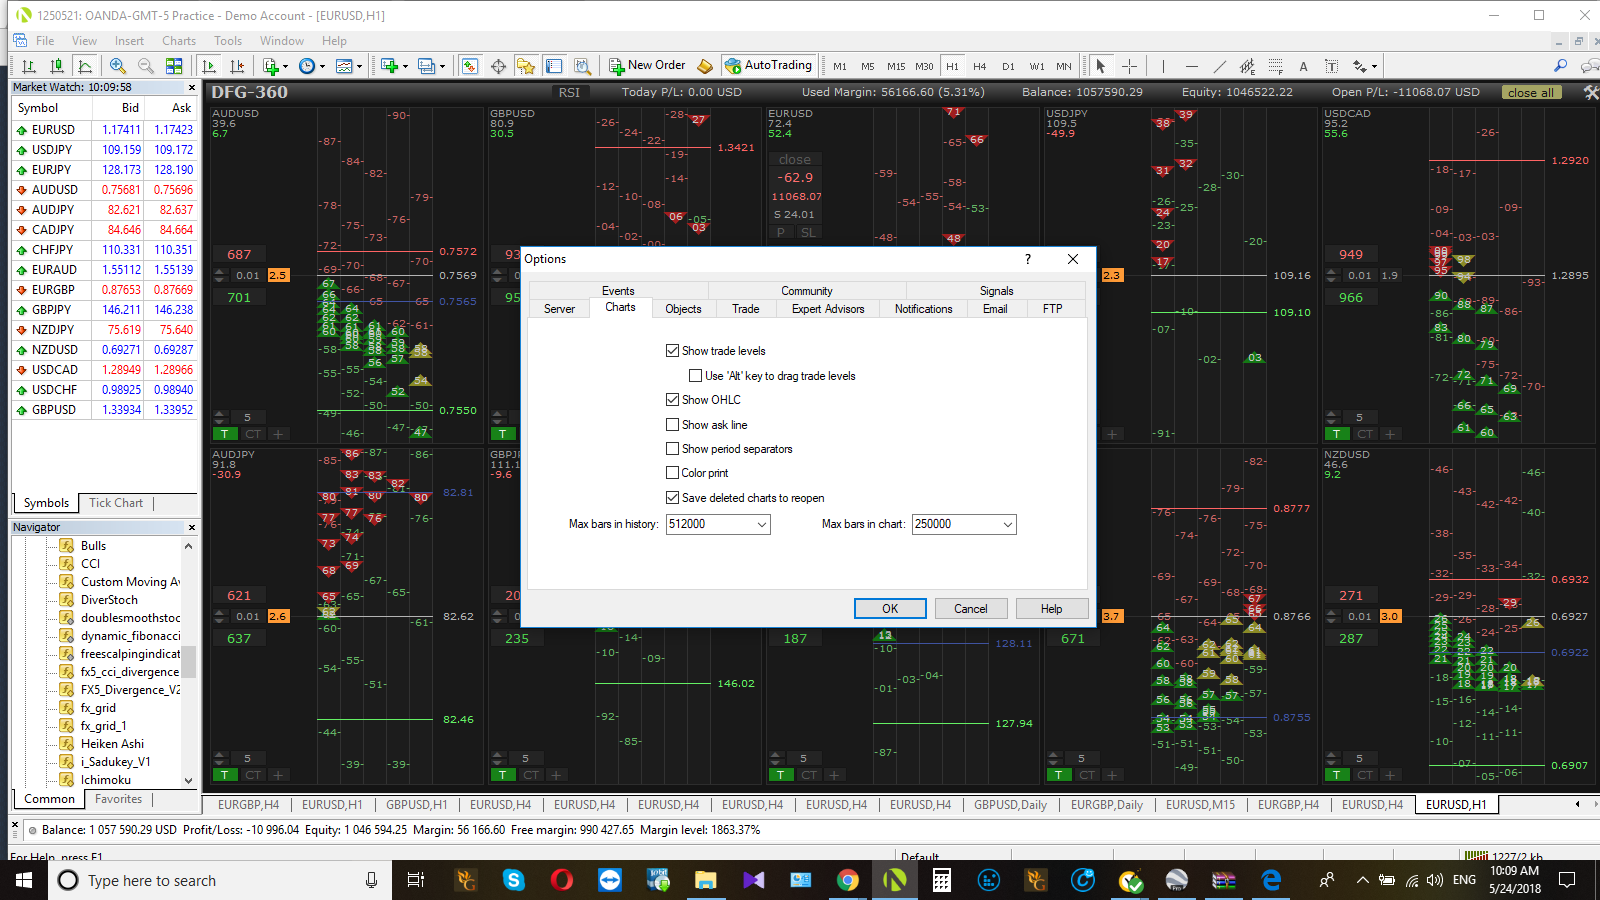The height and width of the screenshot is (900, 1600).
Task: Open the Navigator star-folder icon
Action: (526, 66)
